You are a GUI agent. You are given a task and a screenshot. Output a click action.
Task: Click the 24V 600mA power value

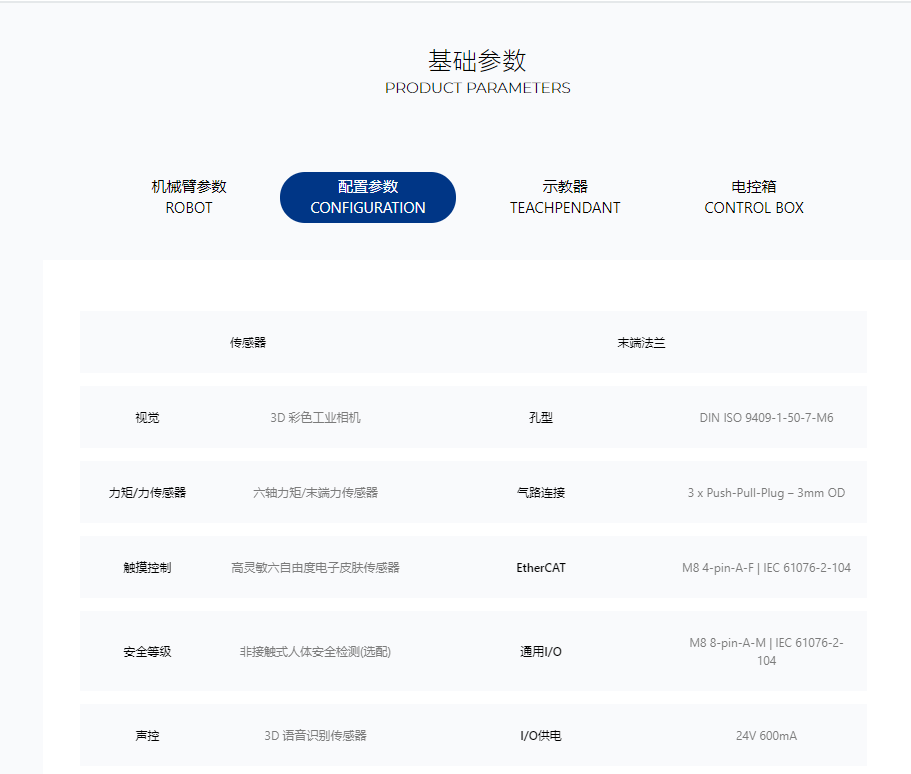pos(766,736)
